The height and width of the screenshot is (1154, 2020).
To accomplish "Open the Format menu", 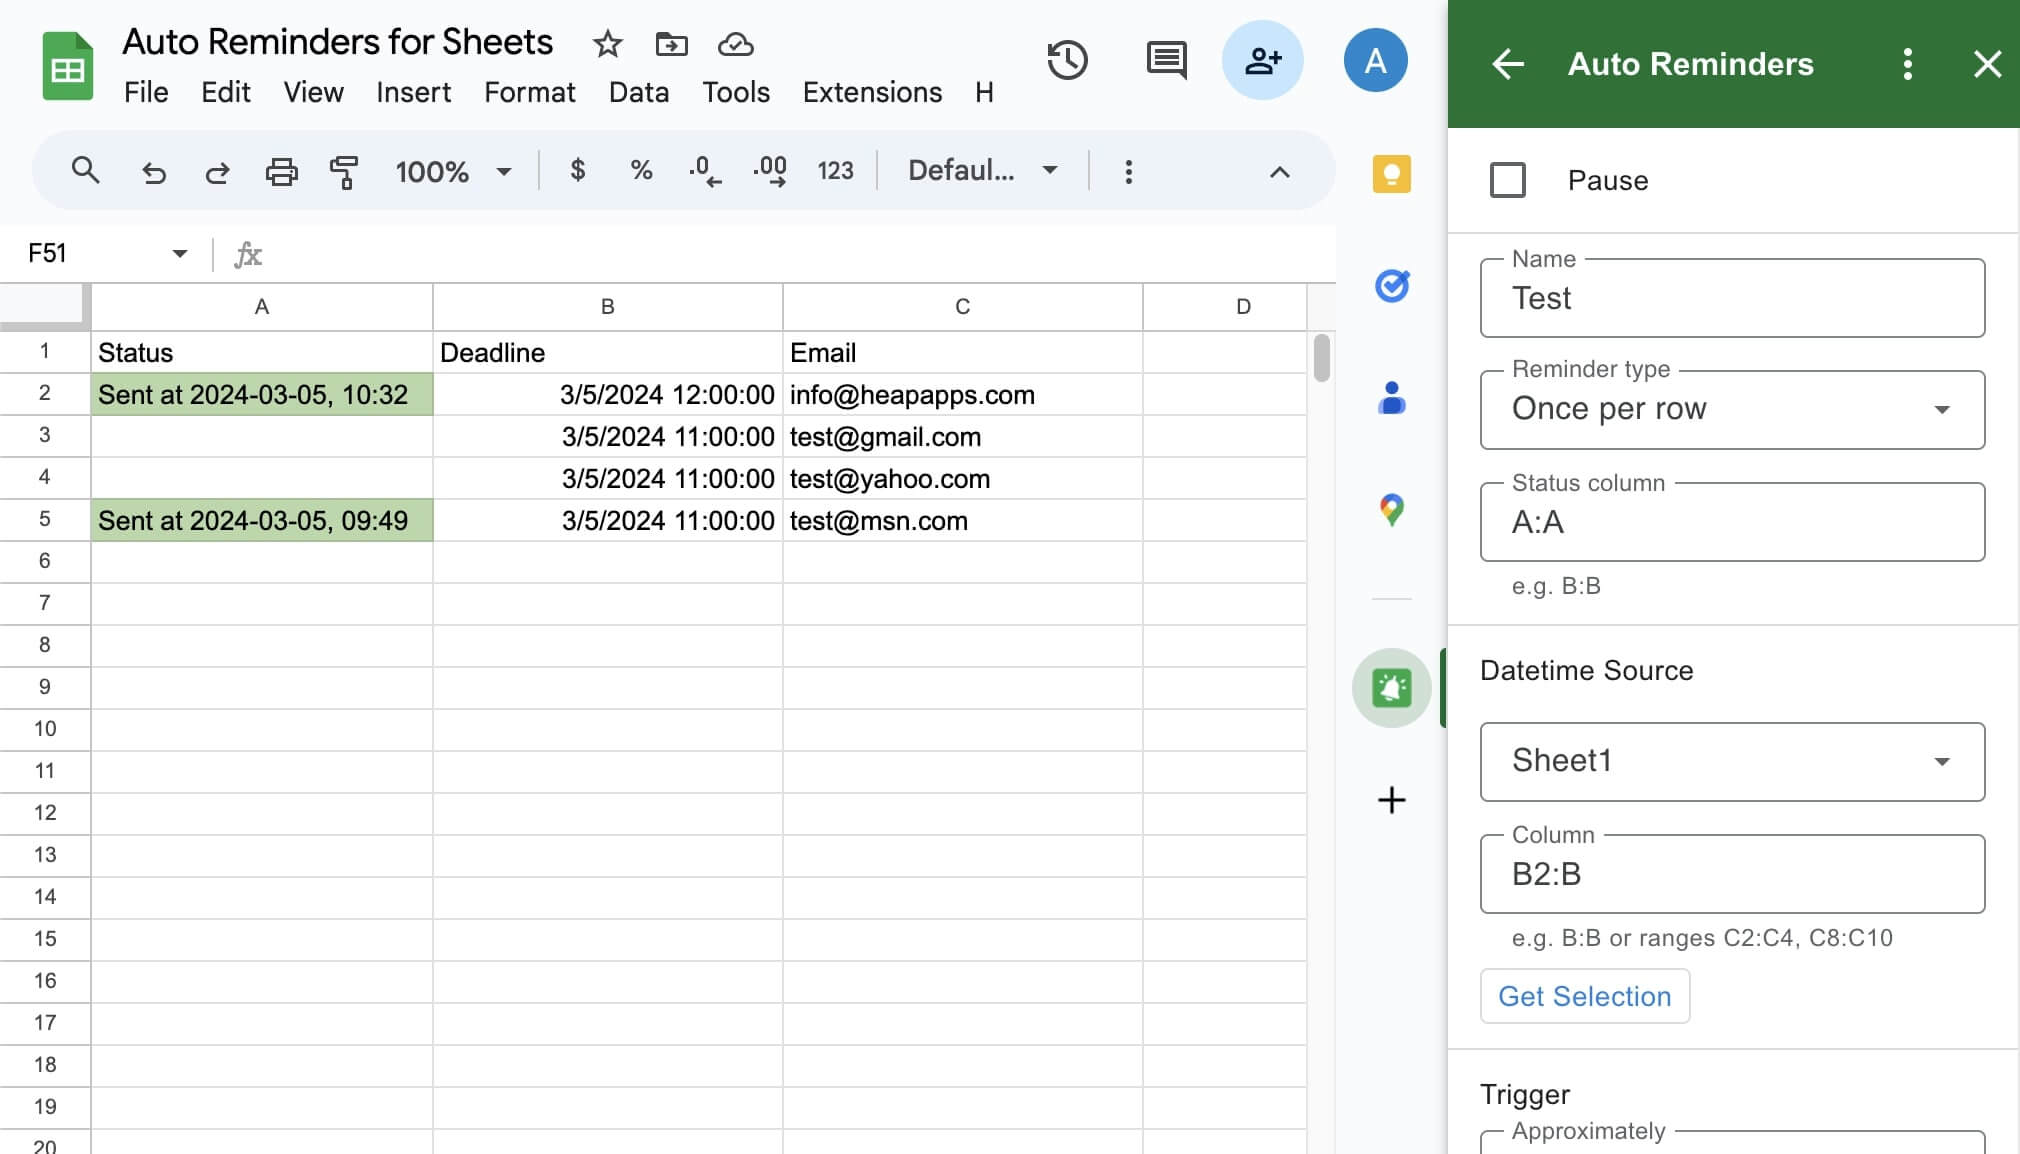I will coord(529,92).
